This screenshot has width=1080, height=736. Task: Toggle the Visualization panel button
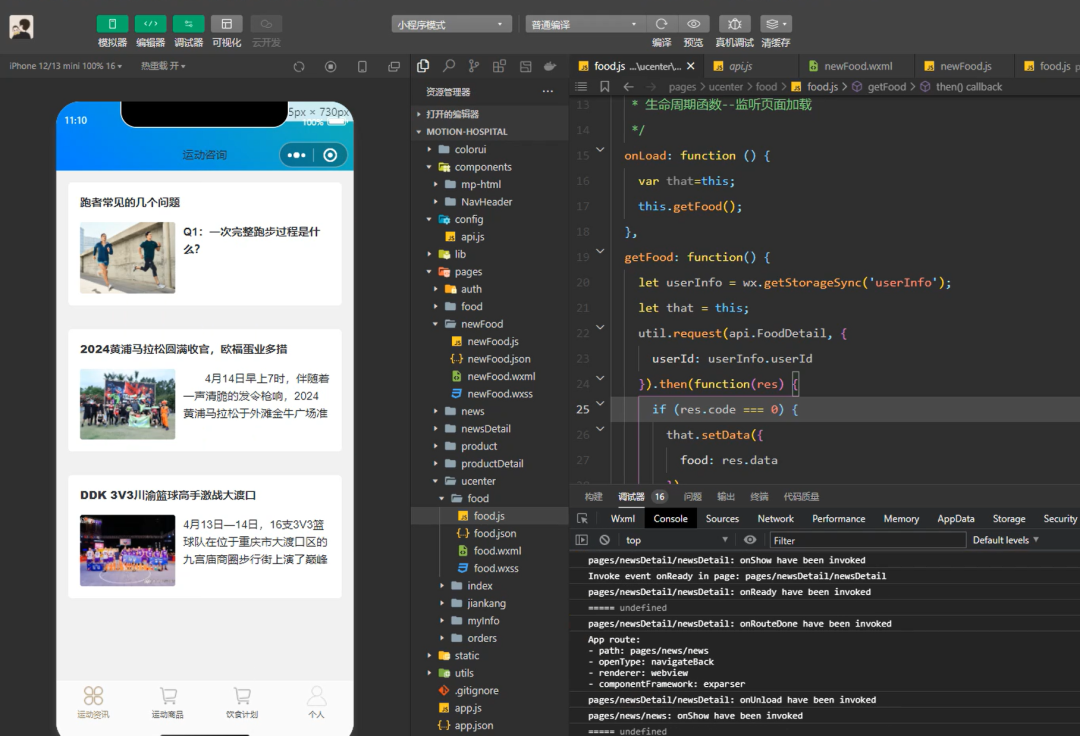tap(227, 23)
